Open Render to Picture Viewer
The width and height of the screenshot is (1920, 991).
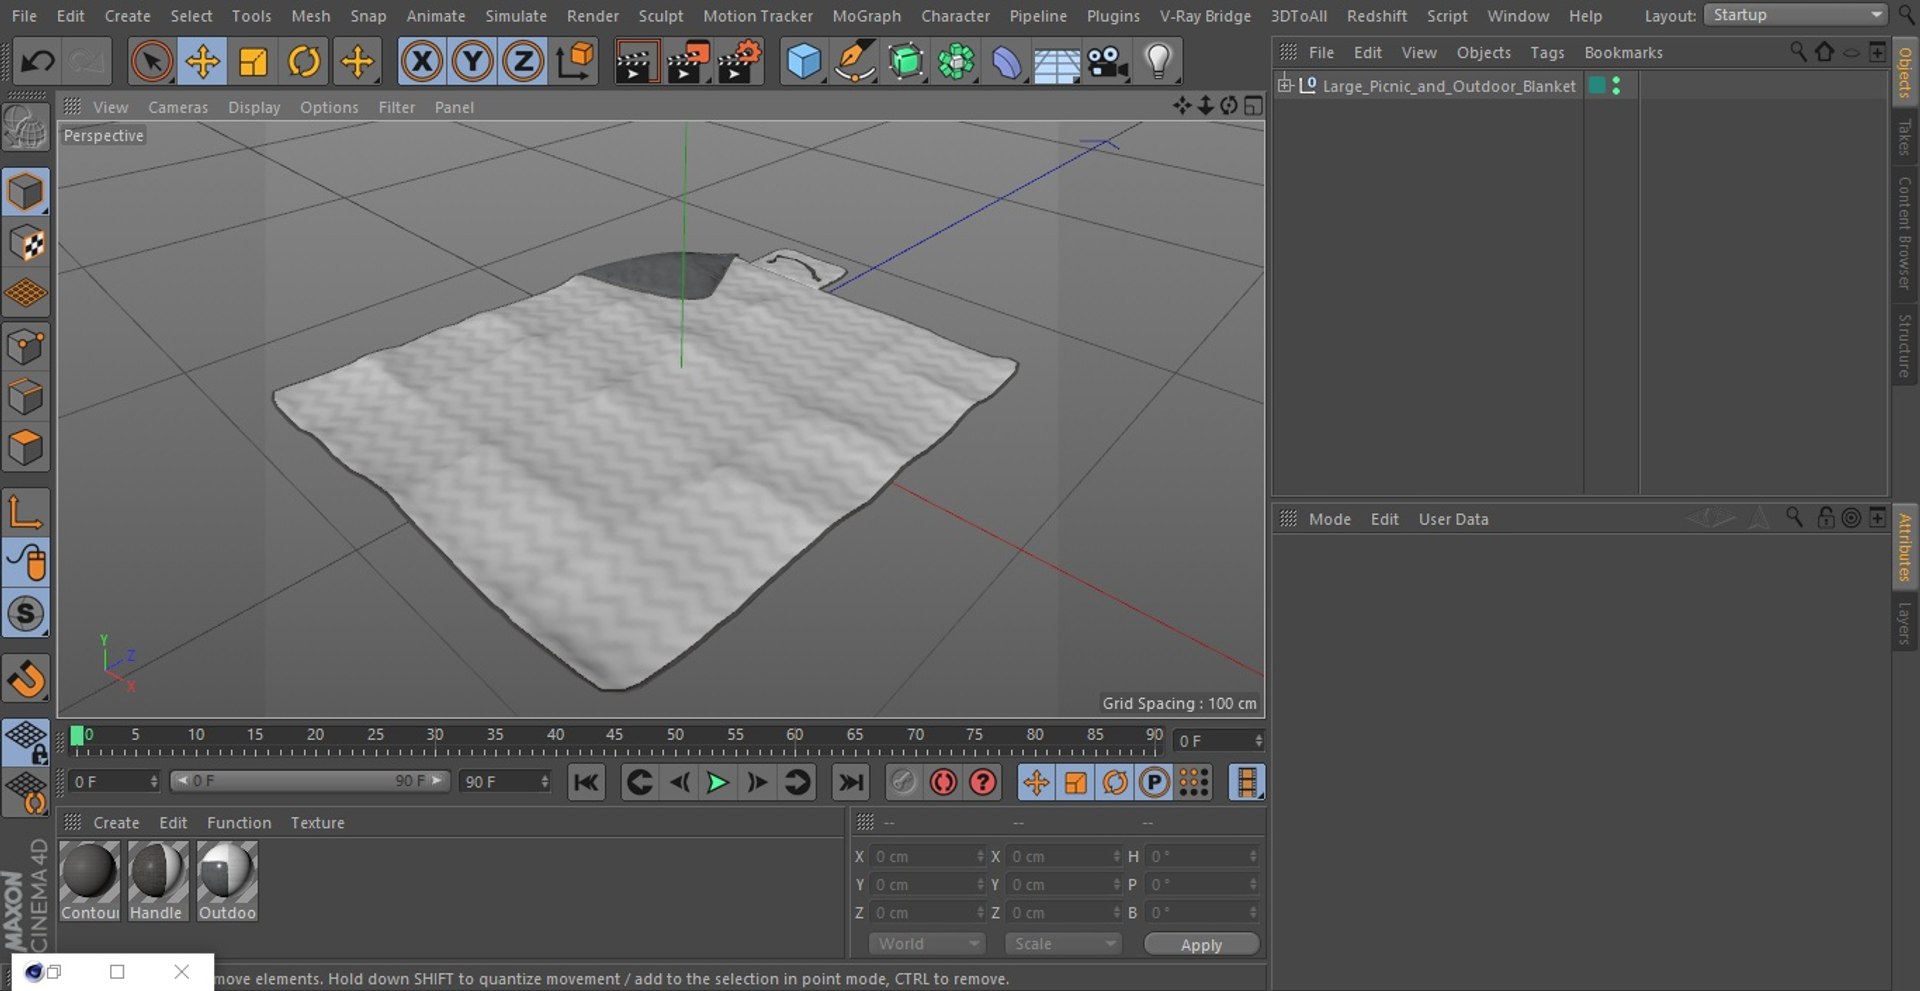click(688, 62)
